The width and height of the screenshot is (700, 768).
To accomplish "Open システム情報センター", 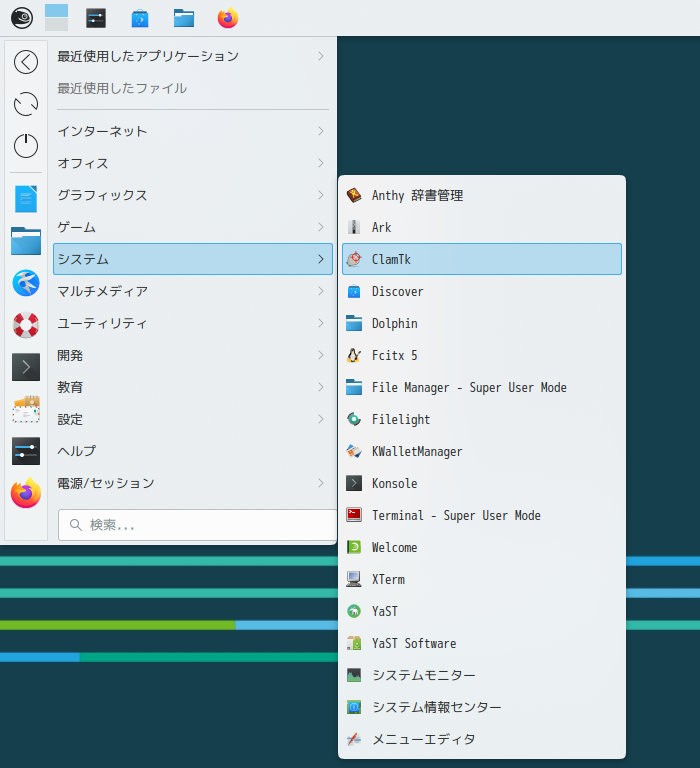I will (x=482, y=707).
